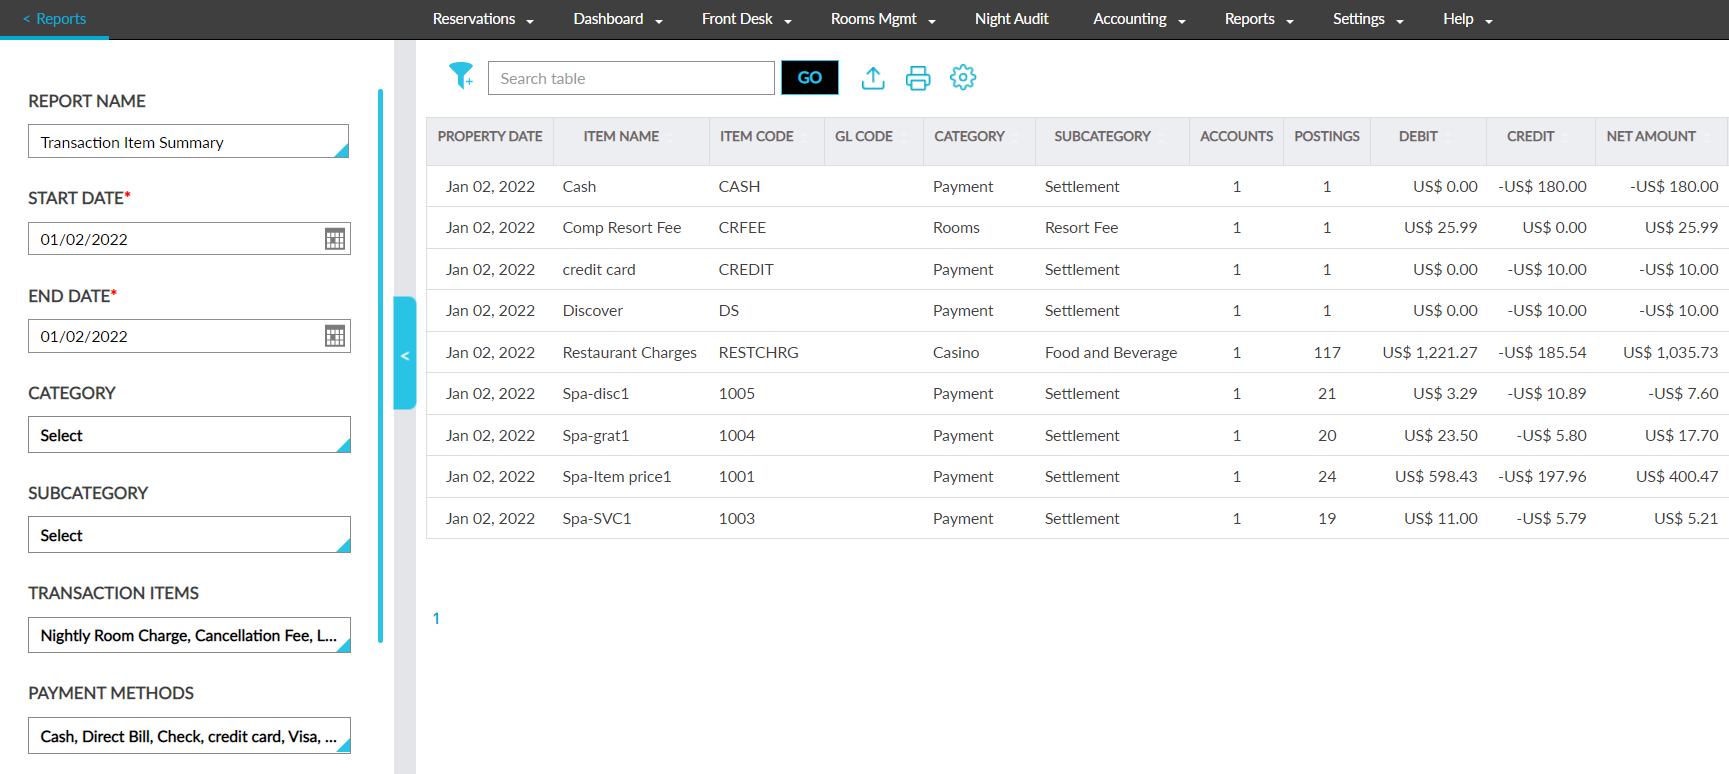1729x774 pixels.
Task: Select the Cash item row
Action: pos(1077,186)
